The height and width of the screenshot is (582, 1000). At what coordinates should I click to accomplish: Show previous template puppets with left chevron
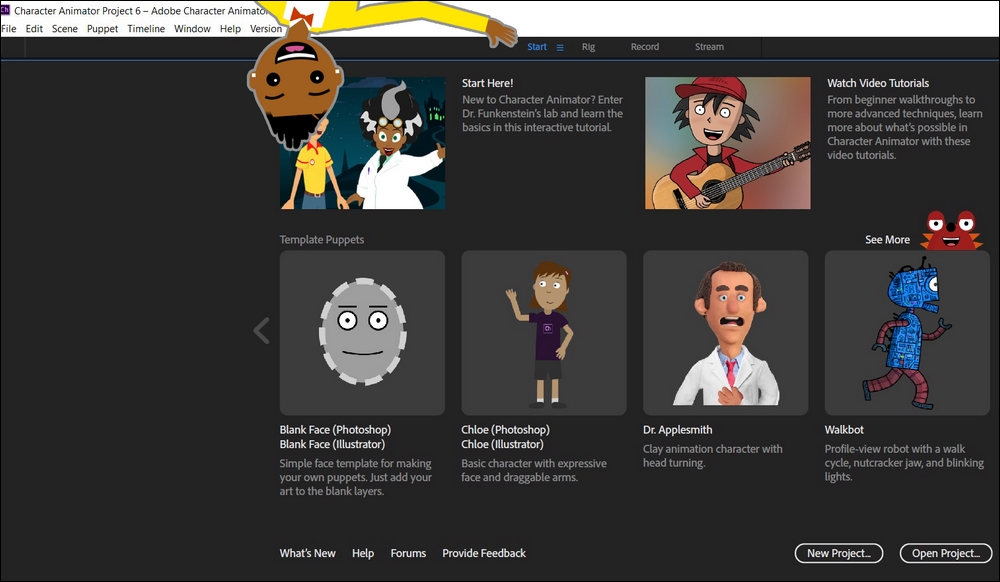(x=261, y=331)
